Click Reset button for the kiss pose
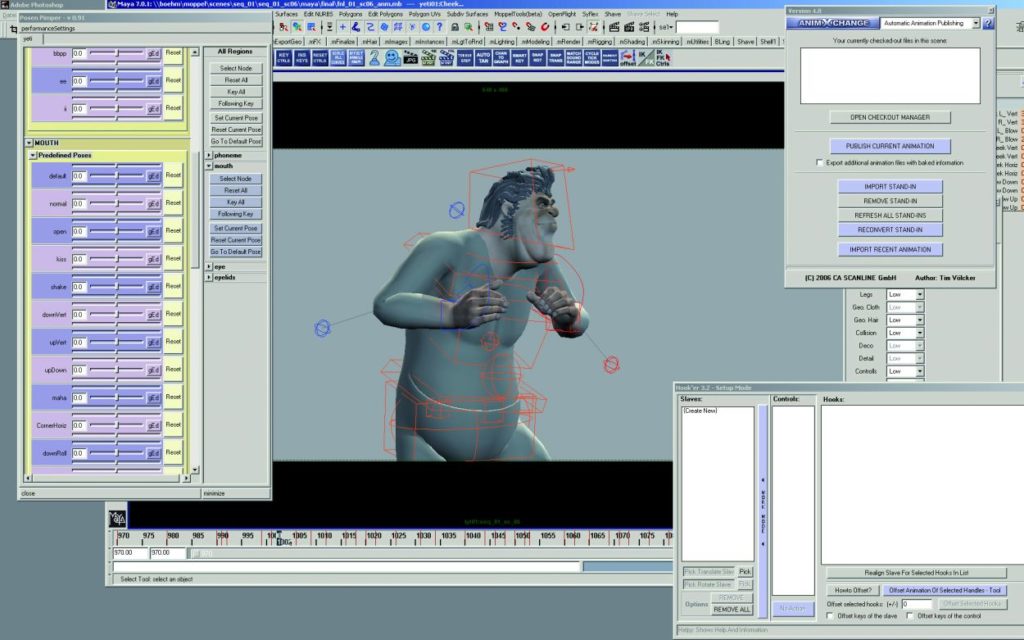Screen dimensions: 1024x640 pos(173,259)
